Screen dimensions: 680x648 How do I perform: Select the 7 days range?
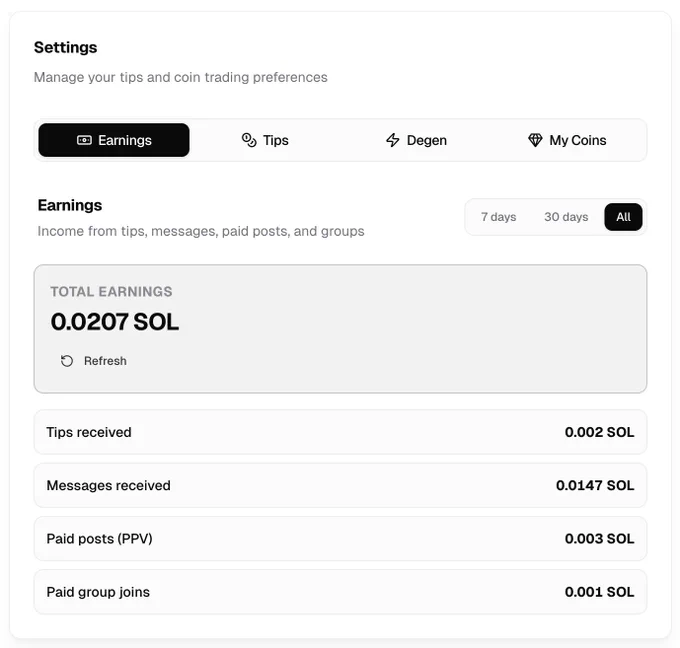coord(498,217)
